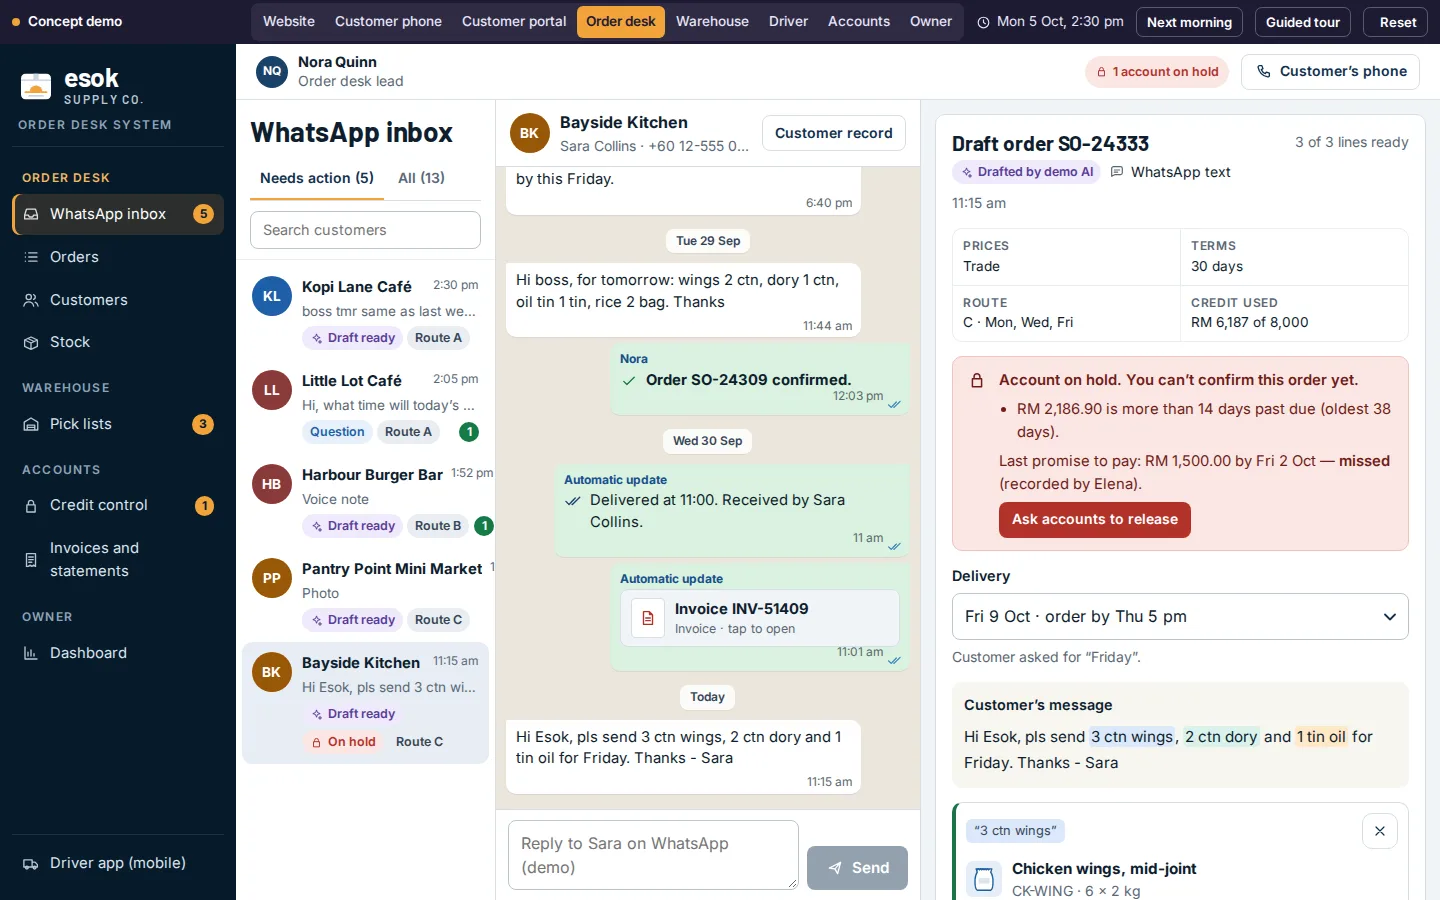
Task: Switch to the Accounts view tab
Action: [859, 22]
